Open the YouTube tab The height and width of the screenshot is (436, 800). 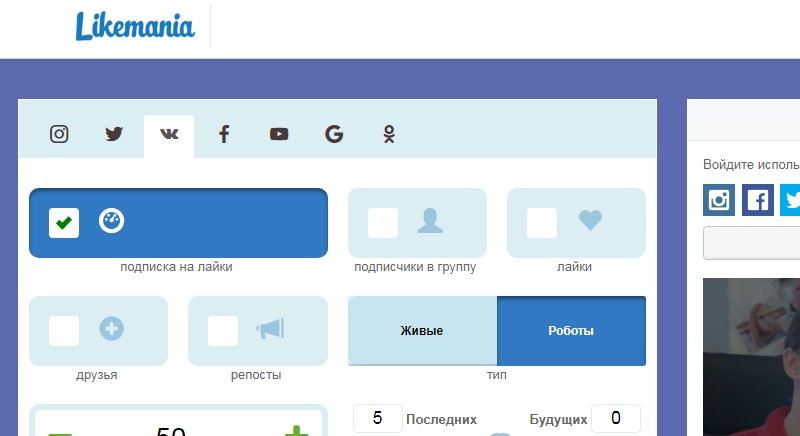pyautogui.click(x=279, y=134)
